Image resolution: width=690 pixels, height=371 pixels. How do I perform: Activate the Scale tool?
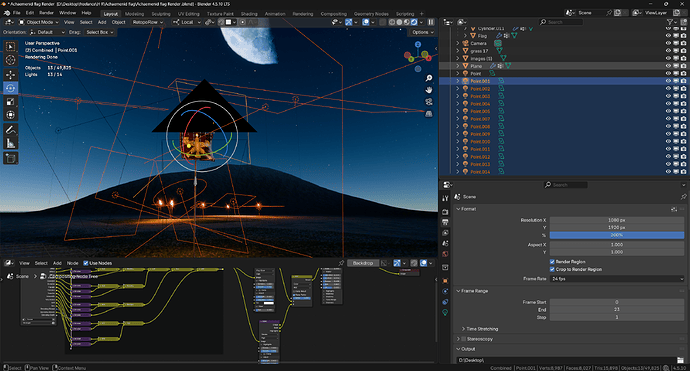pos(11,102)
